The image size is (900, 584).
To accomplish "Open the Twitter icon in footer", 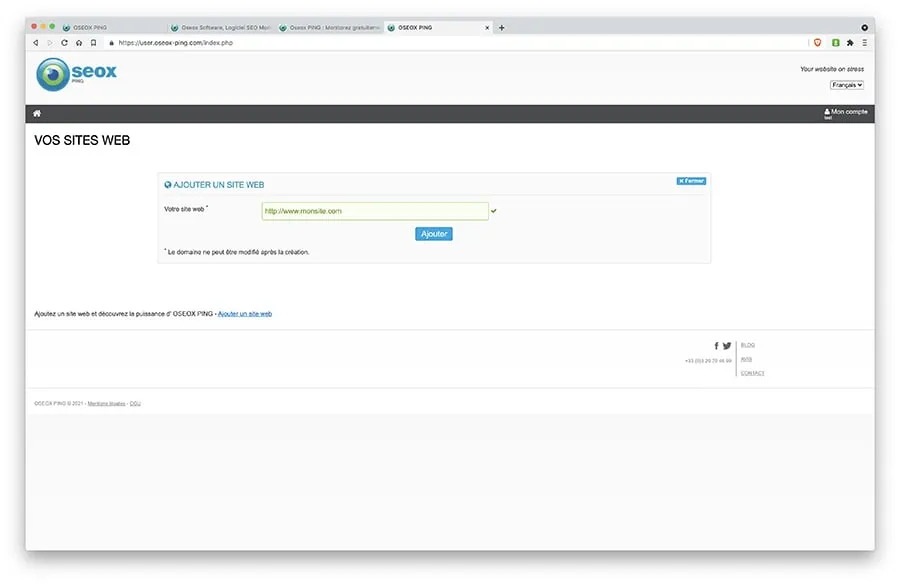I will click(x=727, y=346).
